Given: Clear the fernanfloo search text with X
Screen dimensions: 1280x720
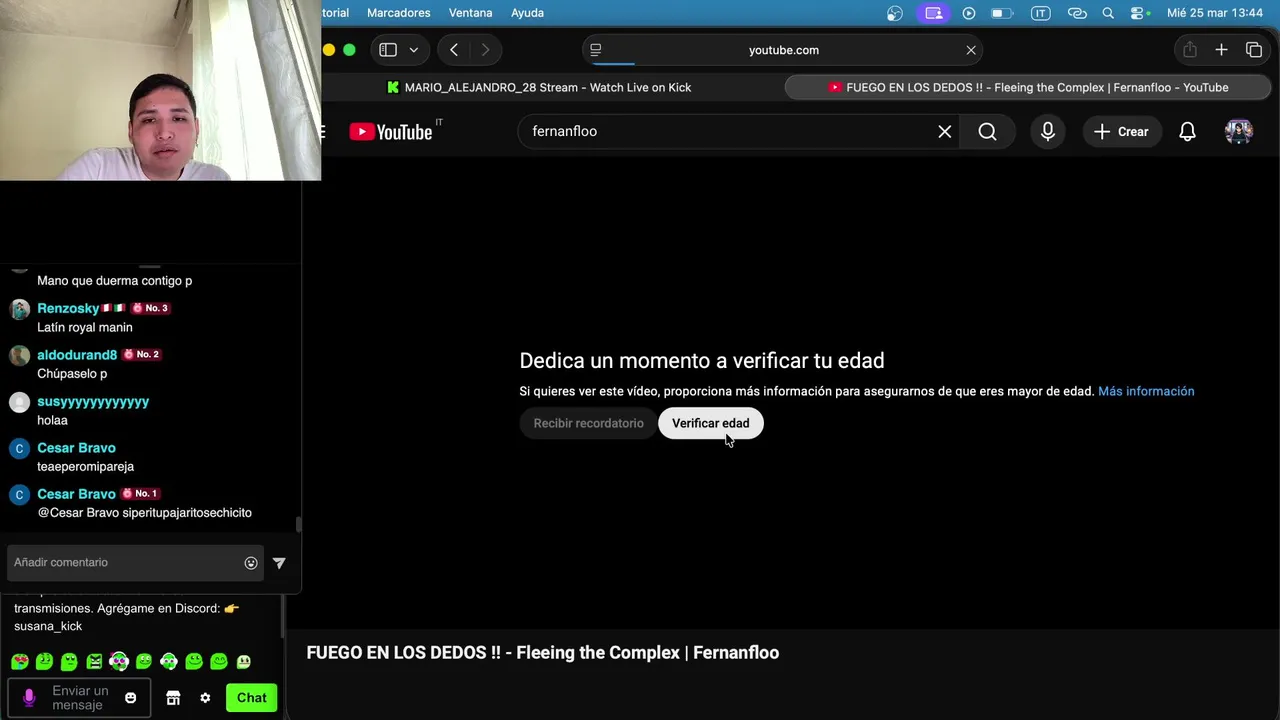Looking at the screenshot, I should coord(944,131).
